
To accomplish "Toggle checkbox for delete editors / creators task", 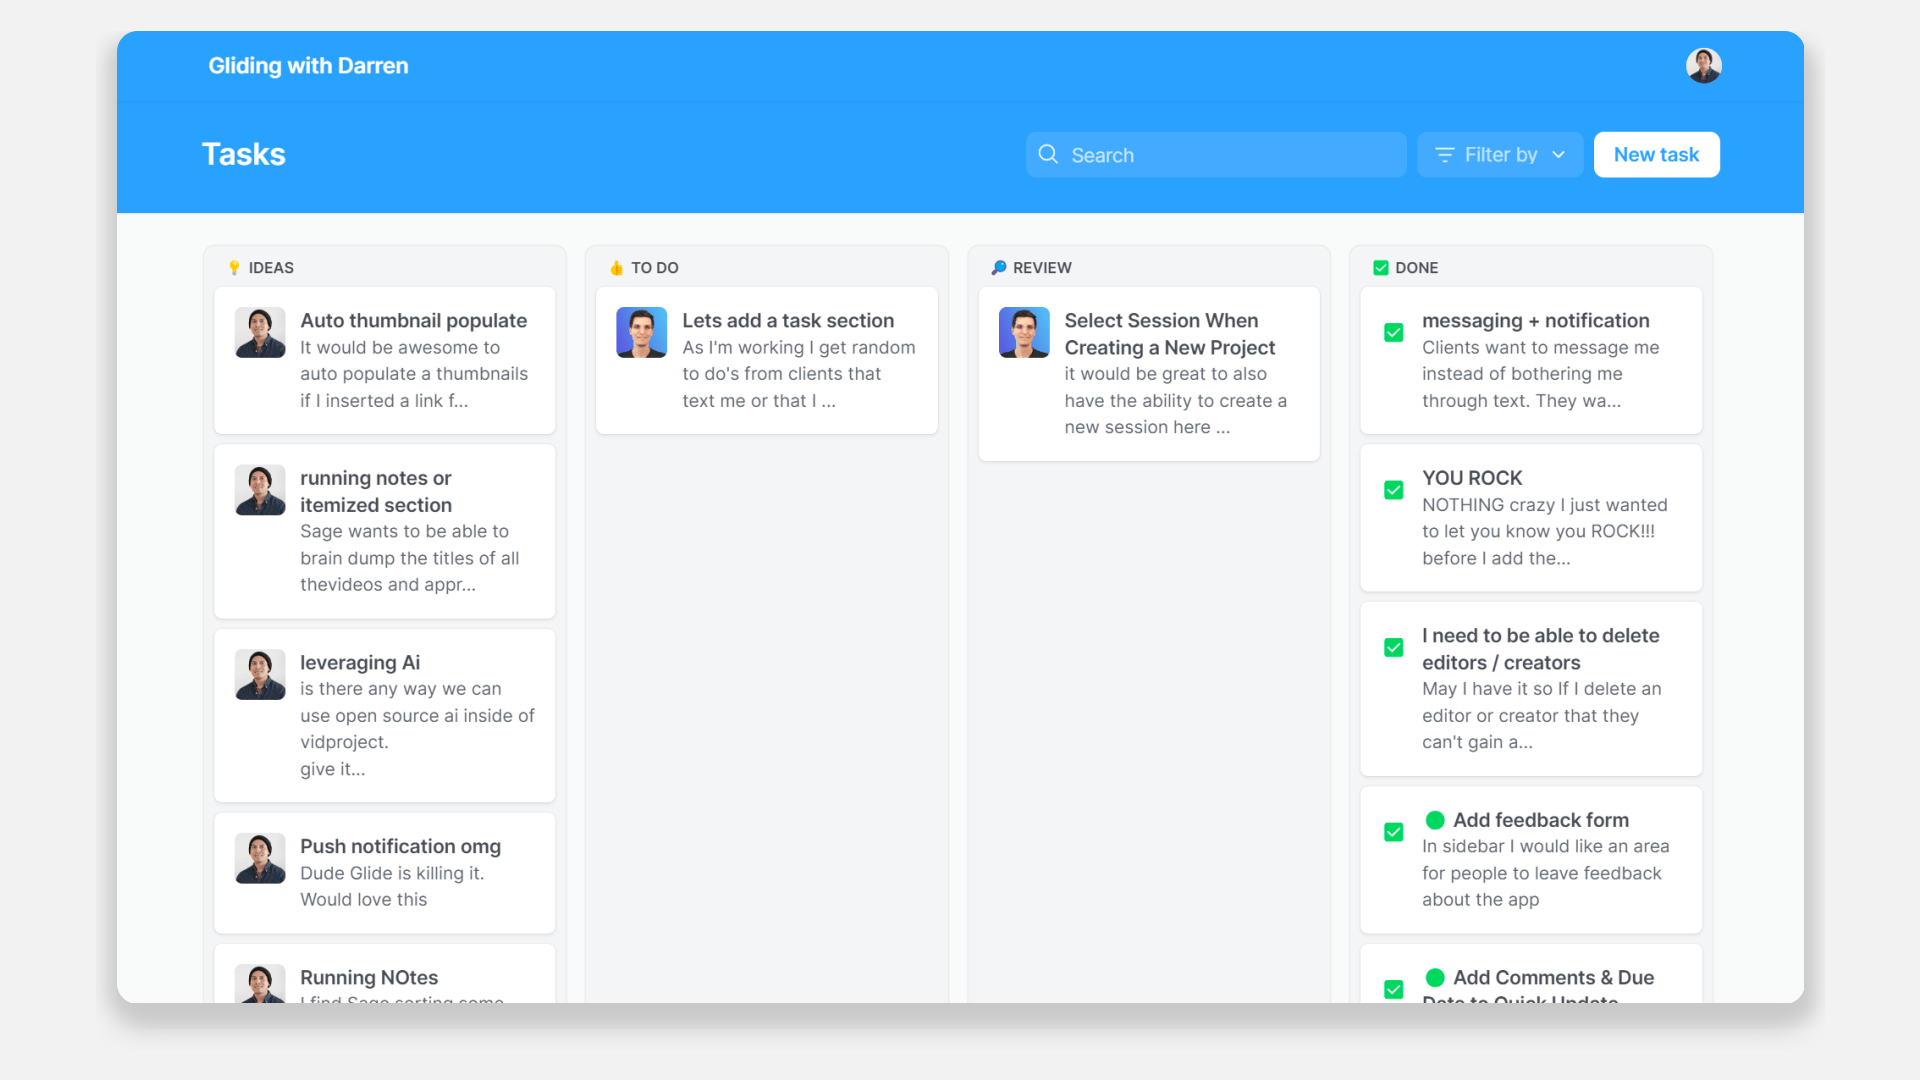I will pyautogui.click(x=1393, y=648).
